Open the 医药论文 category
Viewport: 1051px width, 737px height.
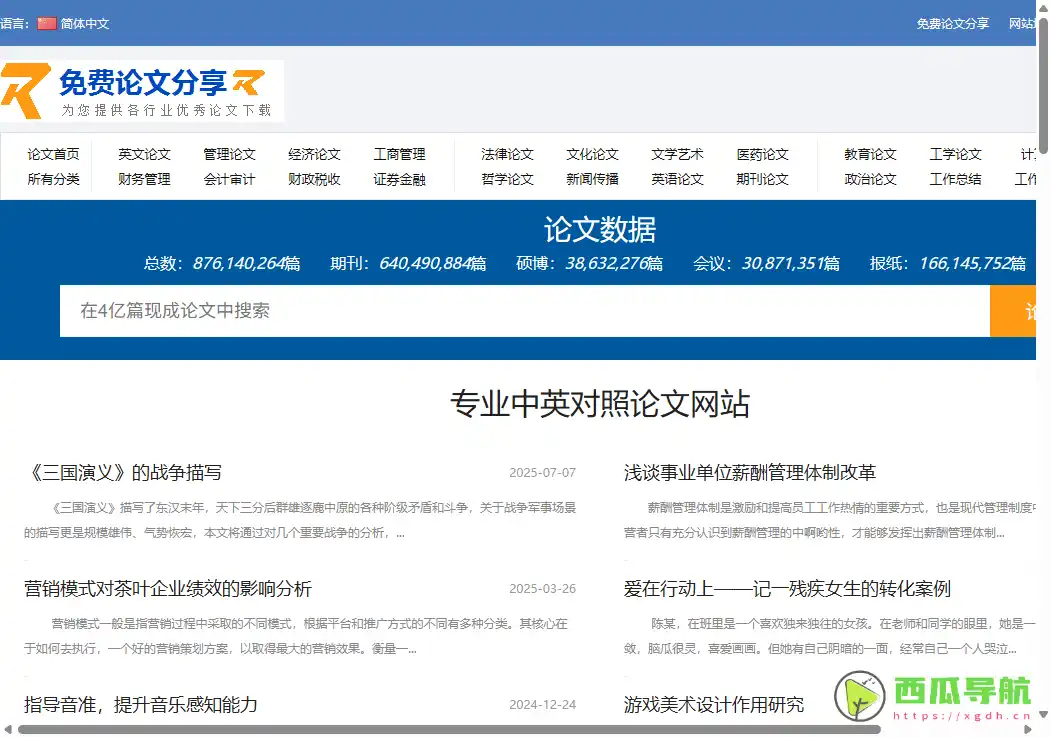tap(764, 154)
